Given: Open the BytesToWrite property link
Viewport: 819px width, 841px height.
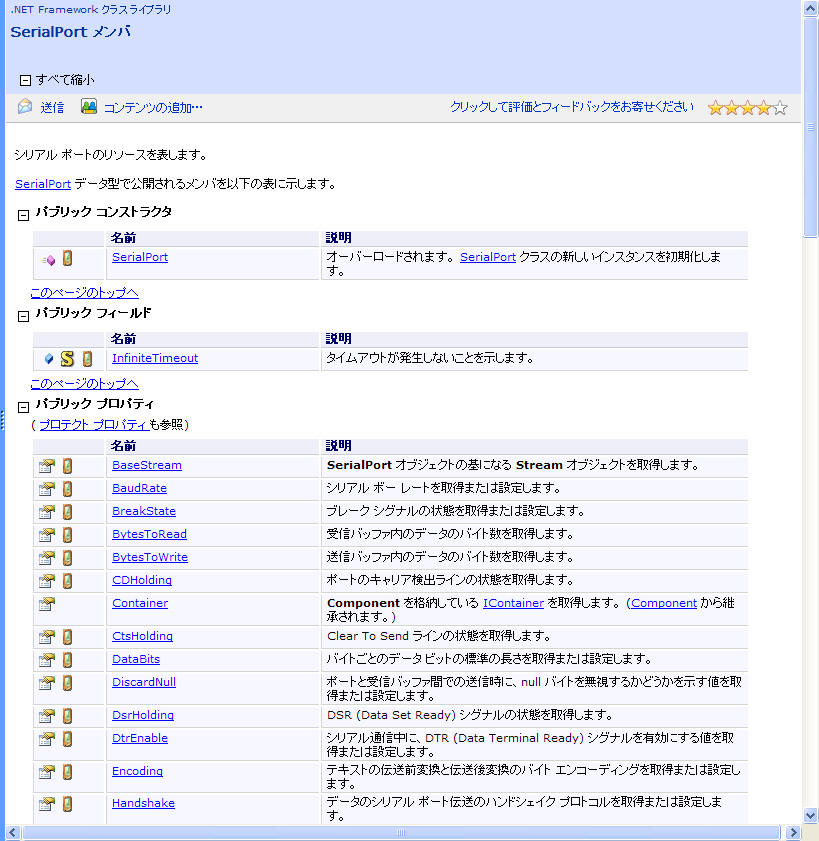Looking at the screenshot, I should [x=150, y=557].
